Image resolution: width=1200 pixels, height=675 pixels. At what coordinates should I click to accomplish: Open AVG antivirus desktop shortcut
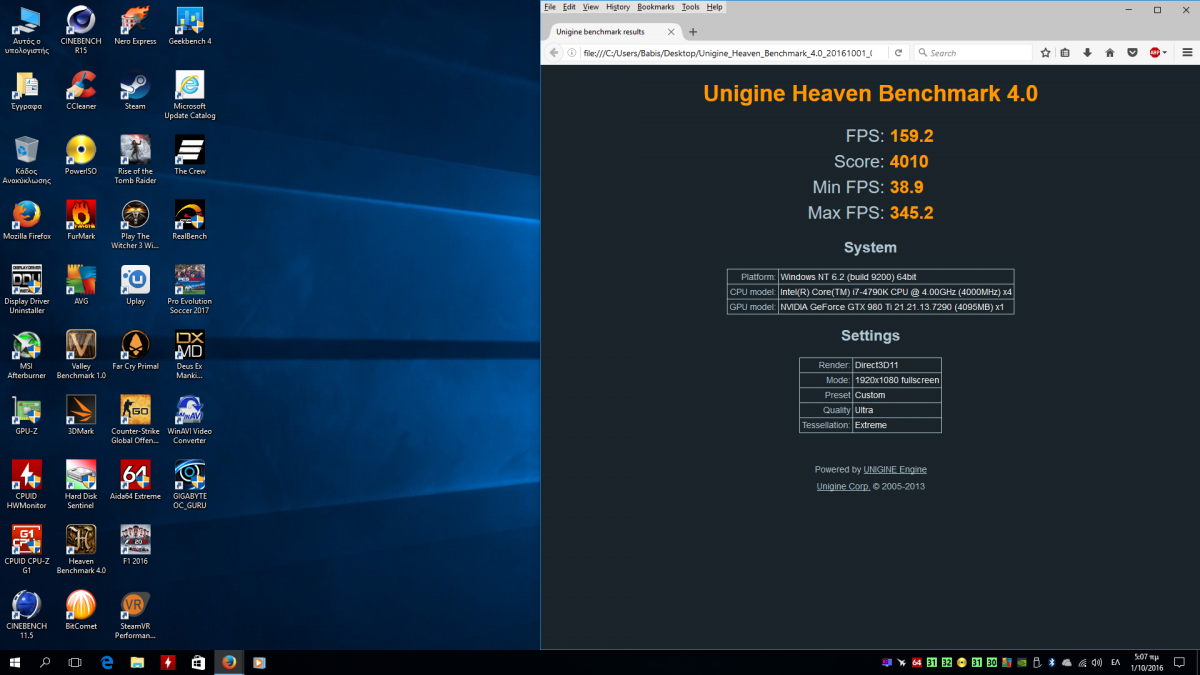[x=81, y=286]
